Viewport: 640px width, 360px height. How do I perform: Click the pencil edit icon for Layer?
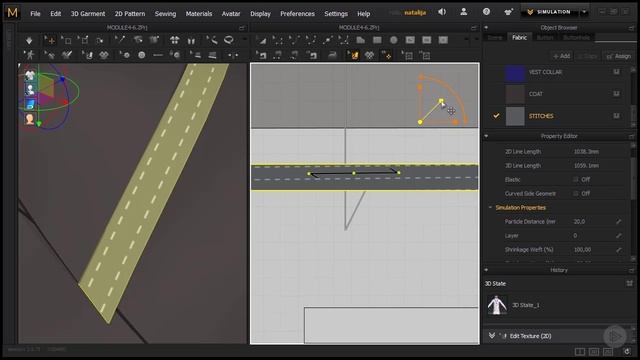point(619,236)
